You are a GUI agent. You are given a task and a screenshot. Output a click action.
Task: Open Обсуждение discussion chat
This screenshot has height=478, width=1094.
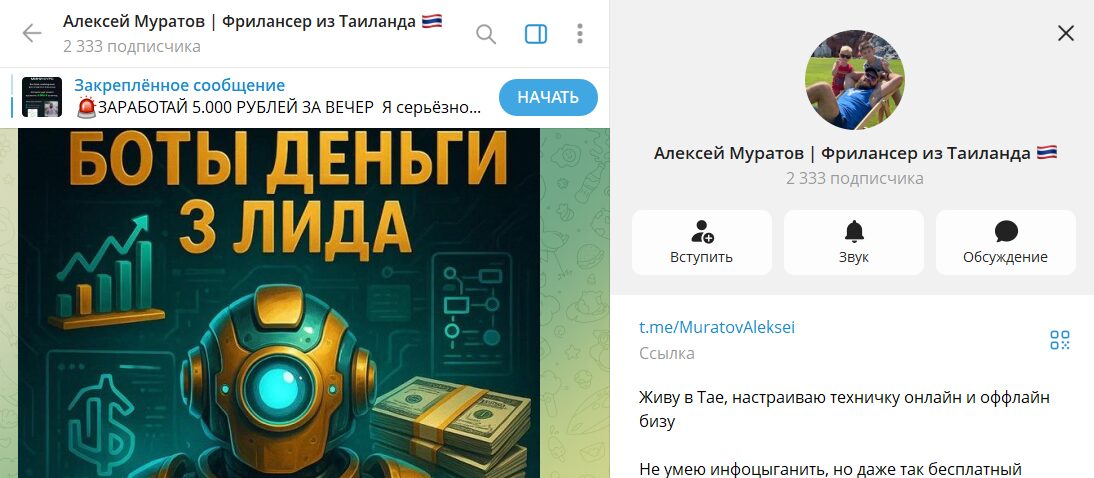point(1005,242)
